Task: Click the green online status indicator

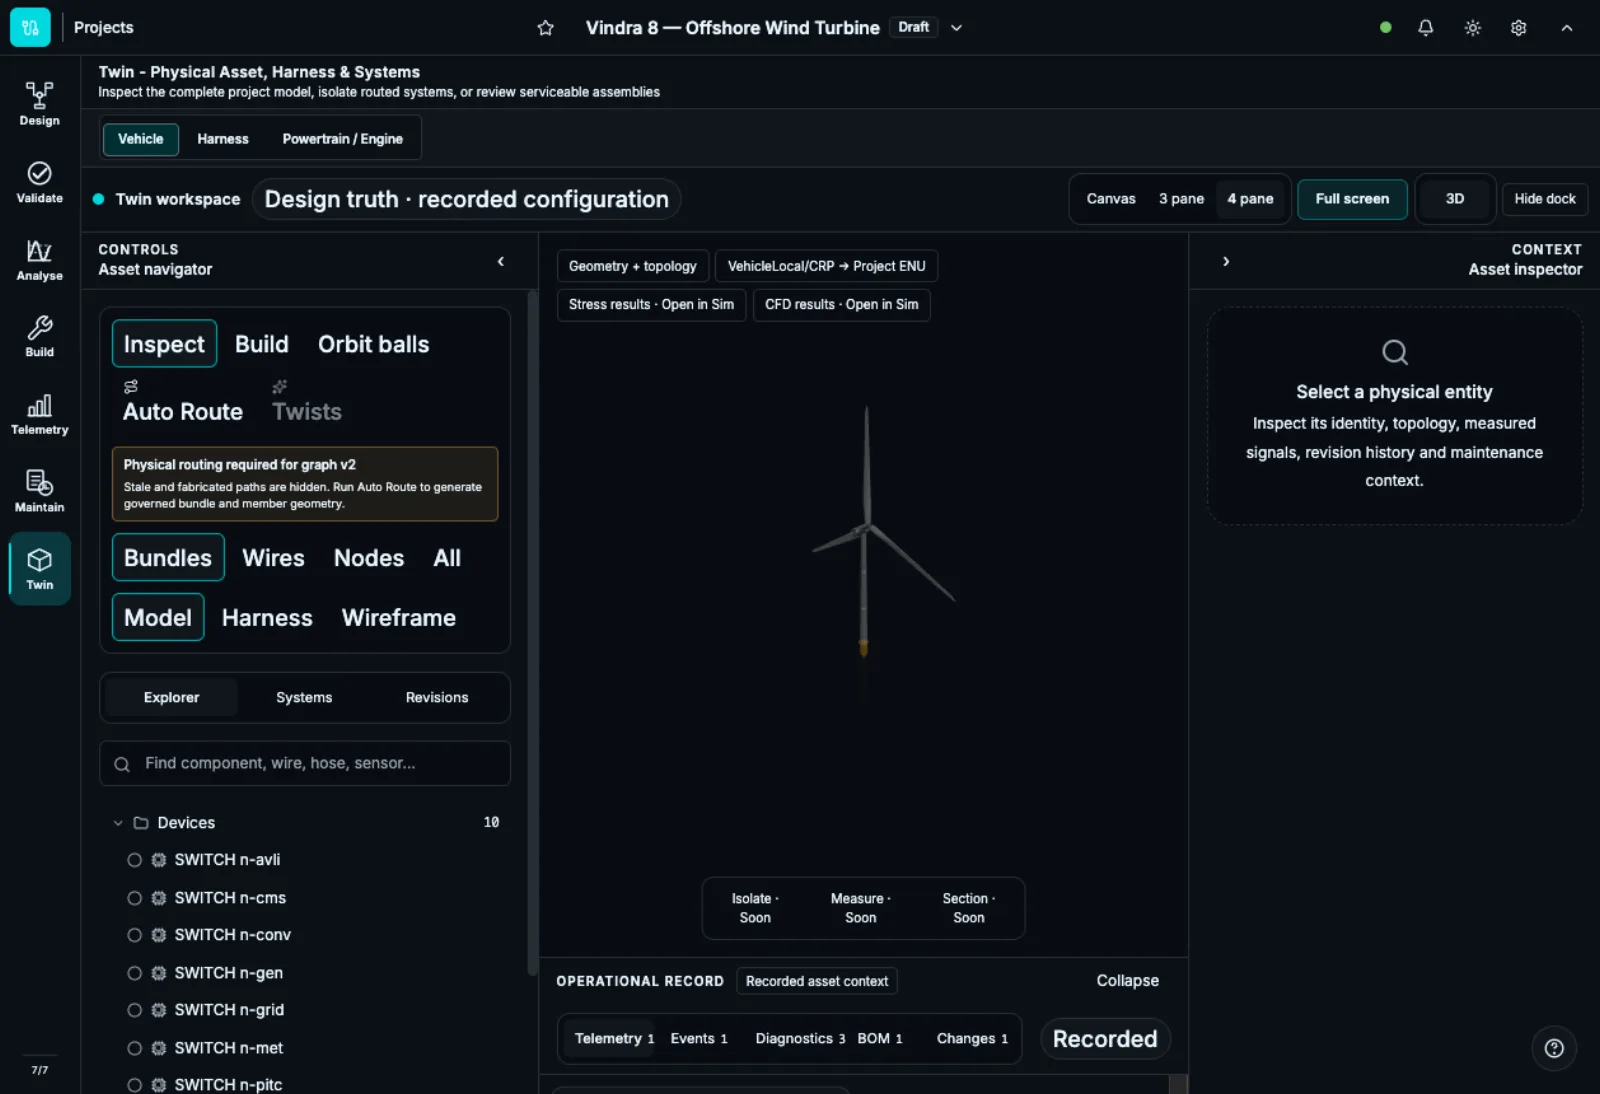Action: 1385,28
